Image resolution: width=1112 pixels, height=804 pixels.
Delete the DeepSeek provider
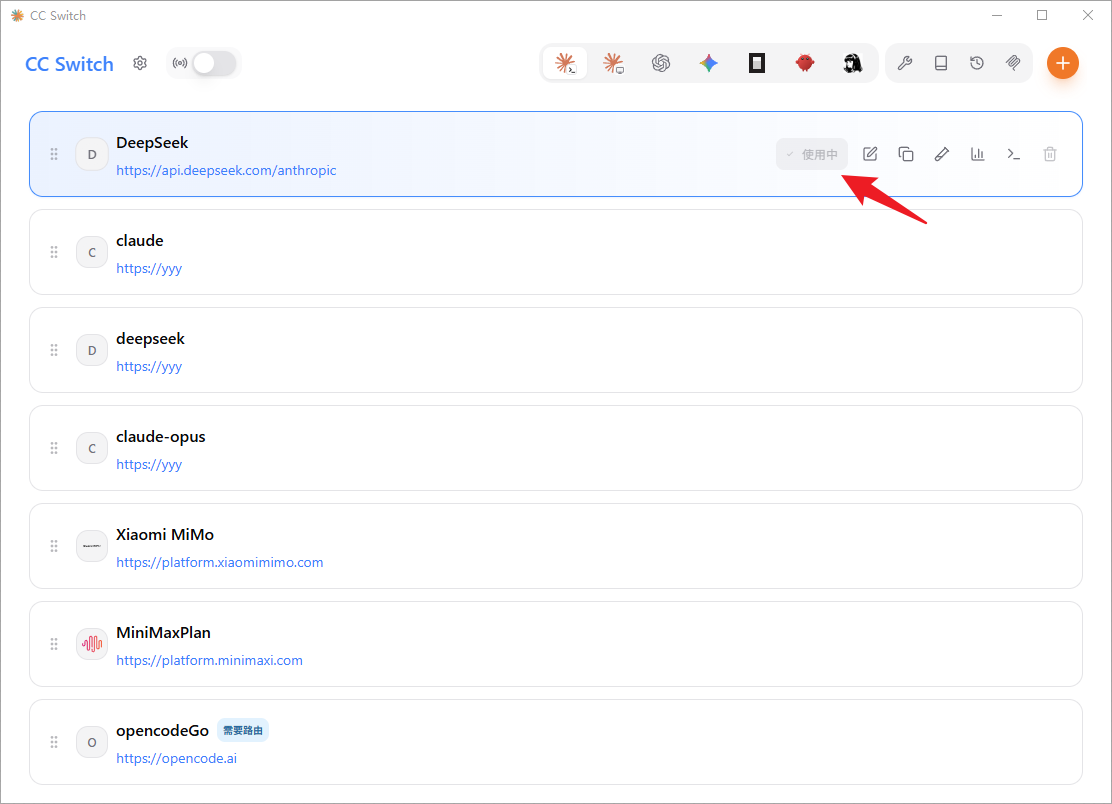[x=1050, y=154]
